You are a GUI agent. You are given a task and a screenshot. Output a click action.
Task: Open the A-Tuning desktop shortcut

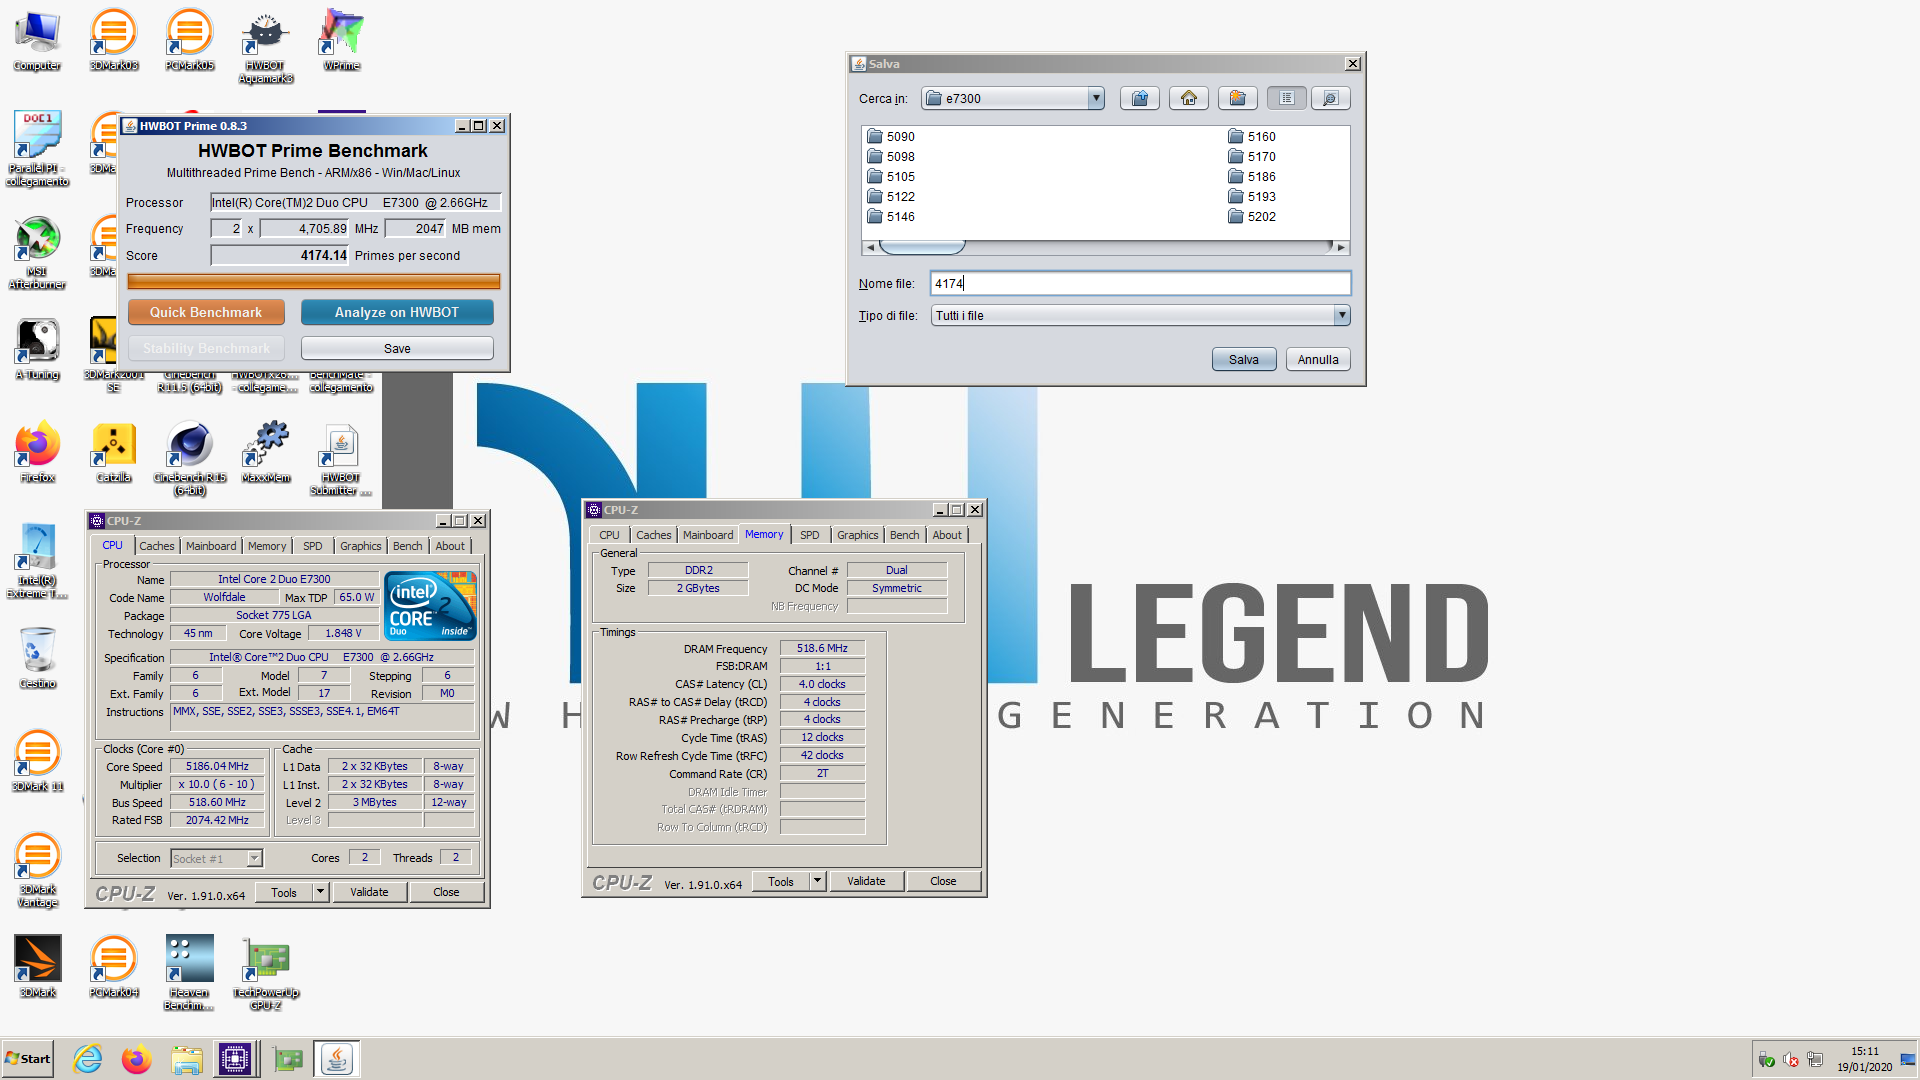pos(37,350)
